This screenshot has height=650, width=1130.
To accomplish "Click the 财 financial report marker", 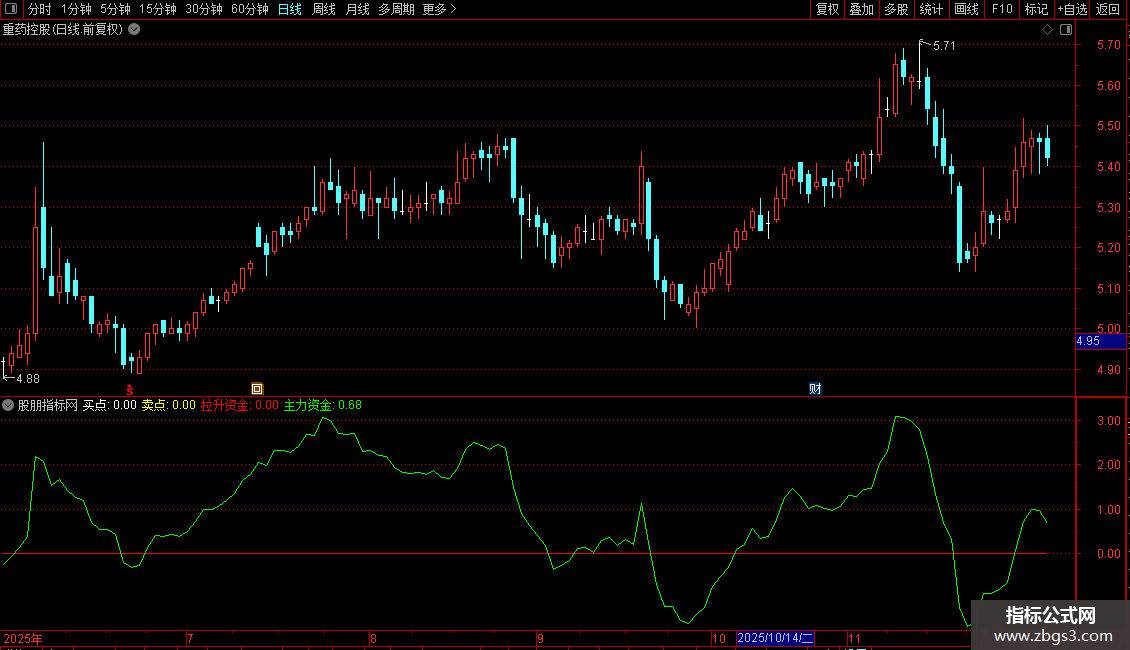I will click(x=815, y=389).
